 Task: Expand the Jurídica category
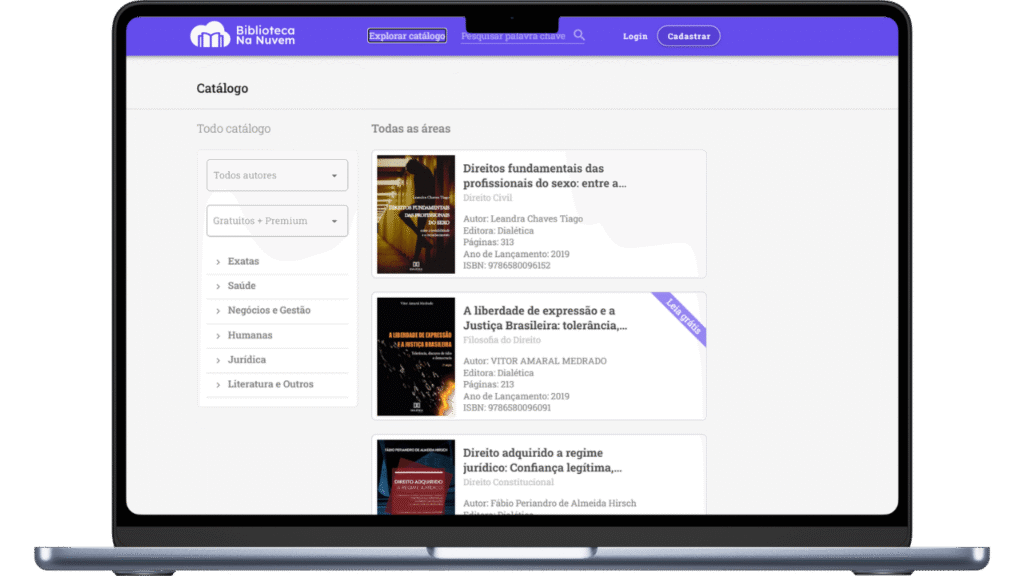[277, 360]
